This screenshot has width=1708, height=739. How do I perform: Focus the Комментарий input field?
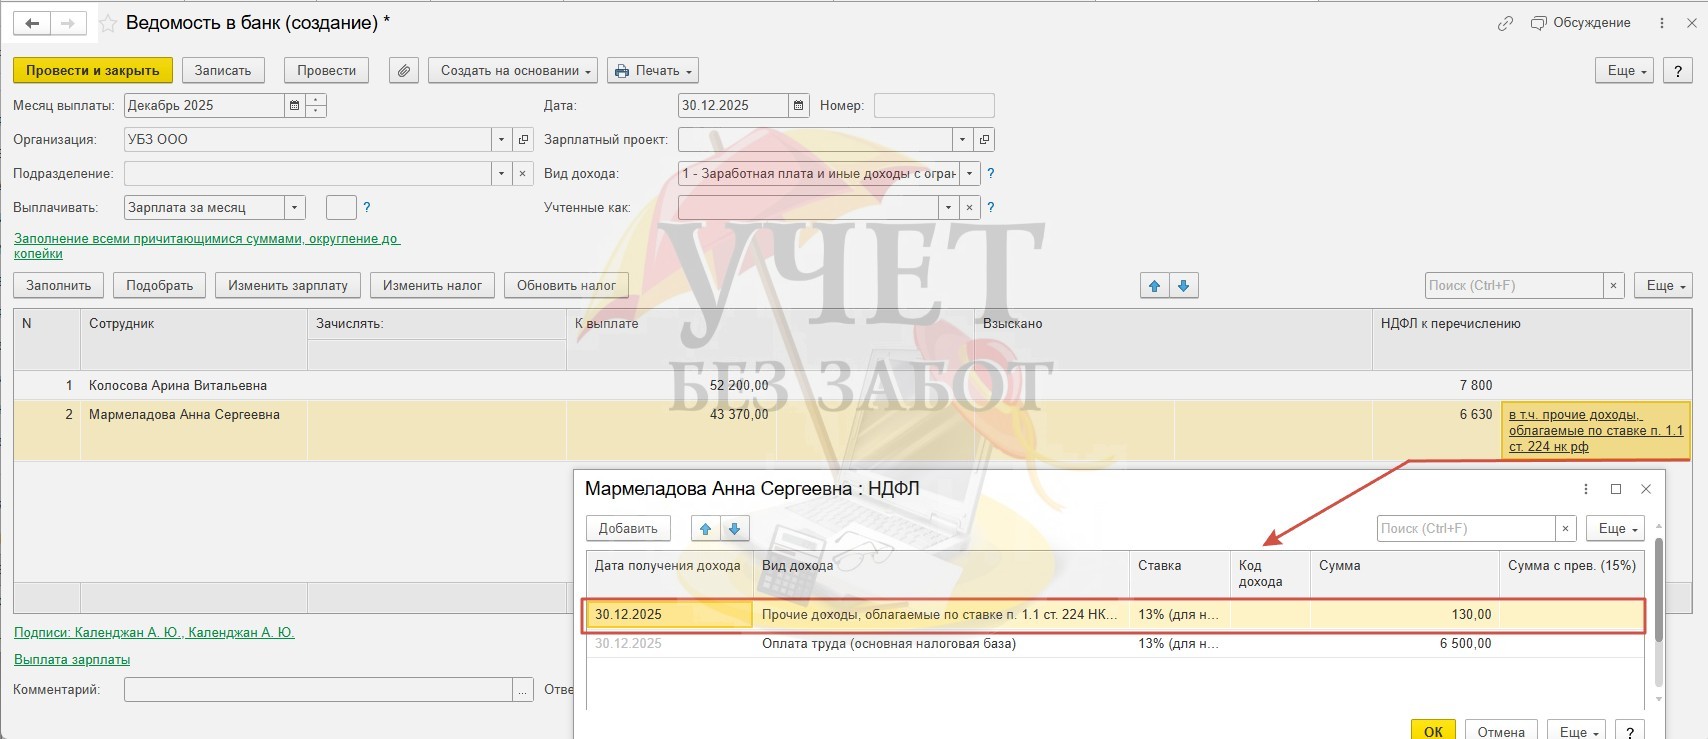pyautogui.click(x=318, y=690)
